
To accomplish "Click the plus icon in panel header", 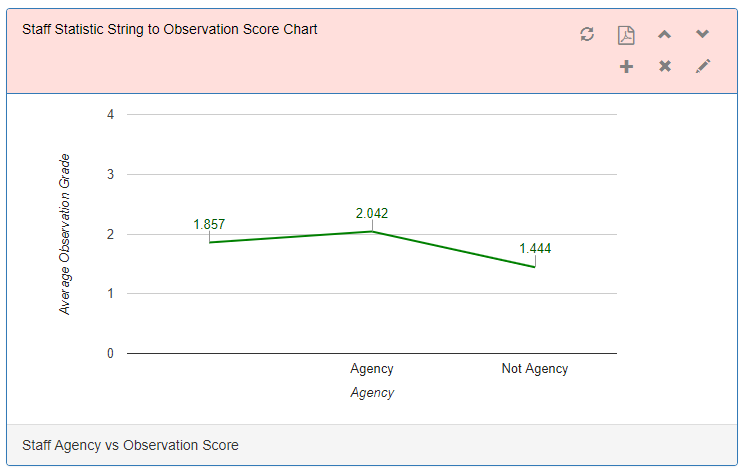I will (626, 66).
